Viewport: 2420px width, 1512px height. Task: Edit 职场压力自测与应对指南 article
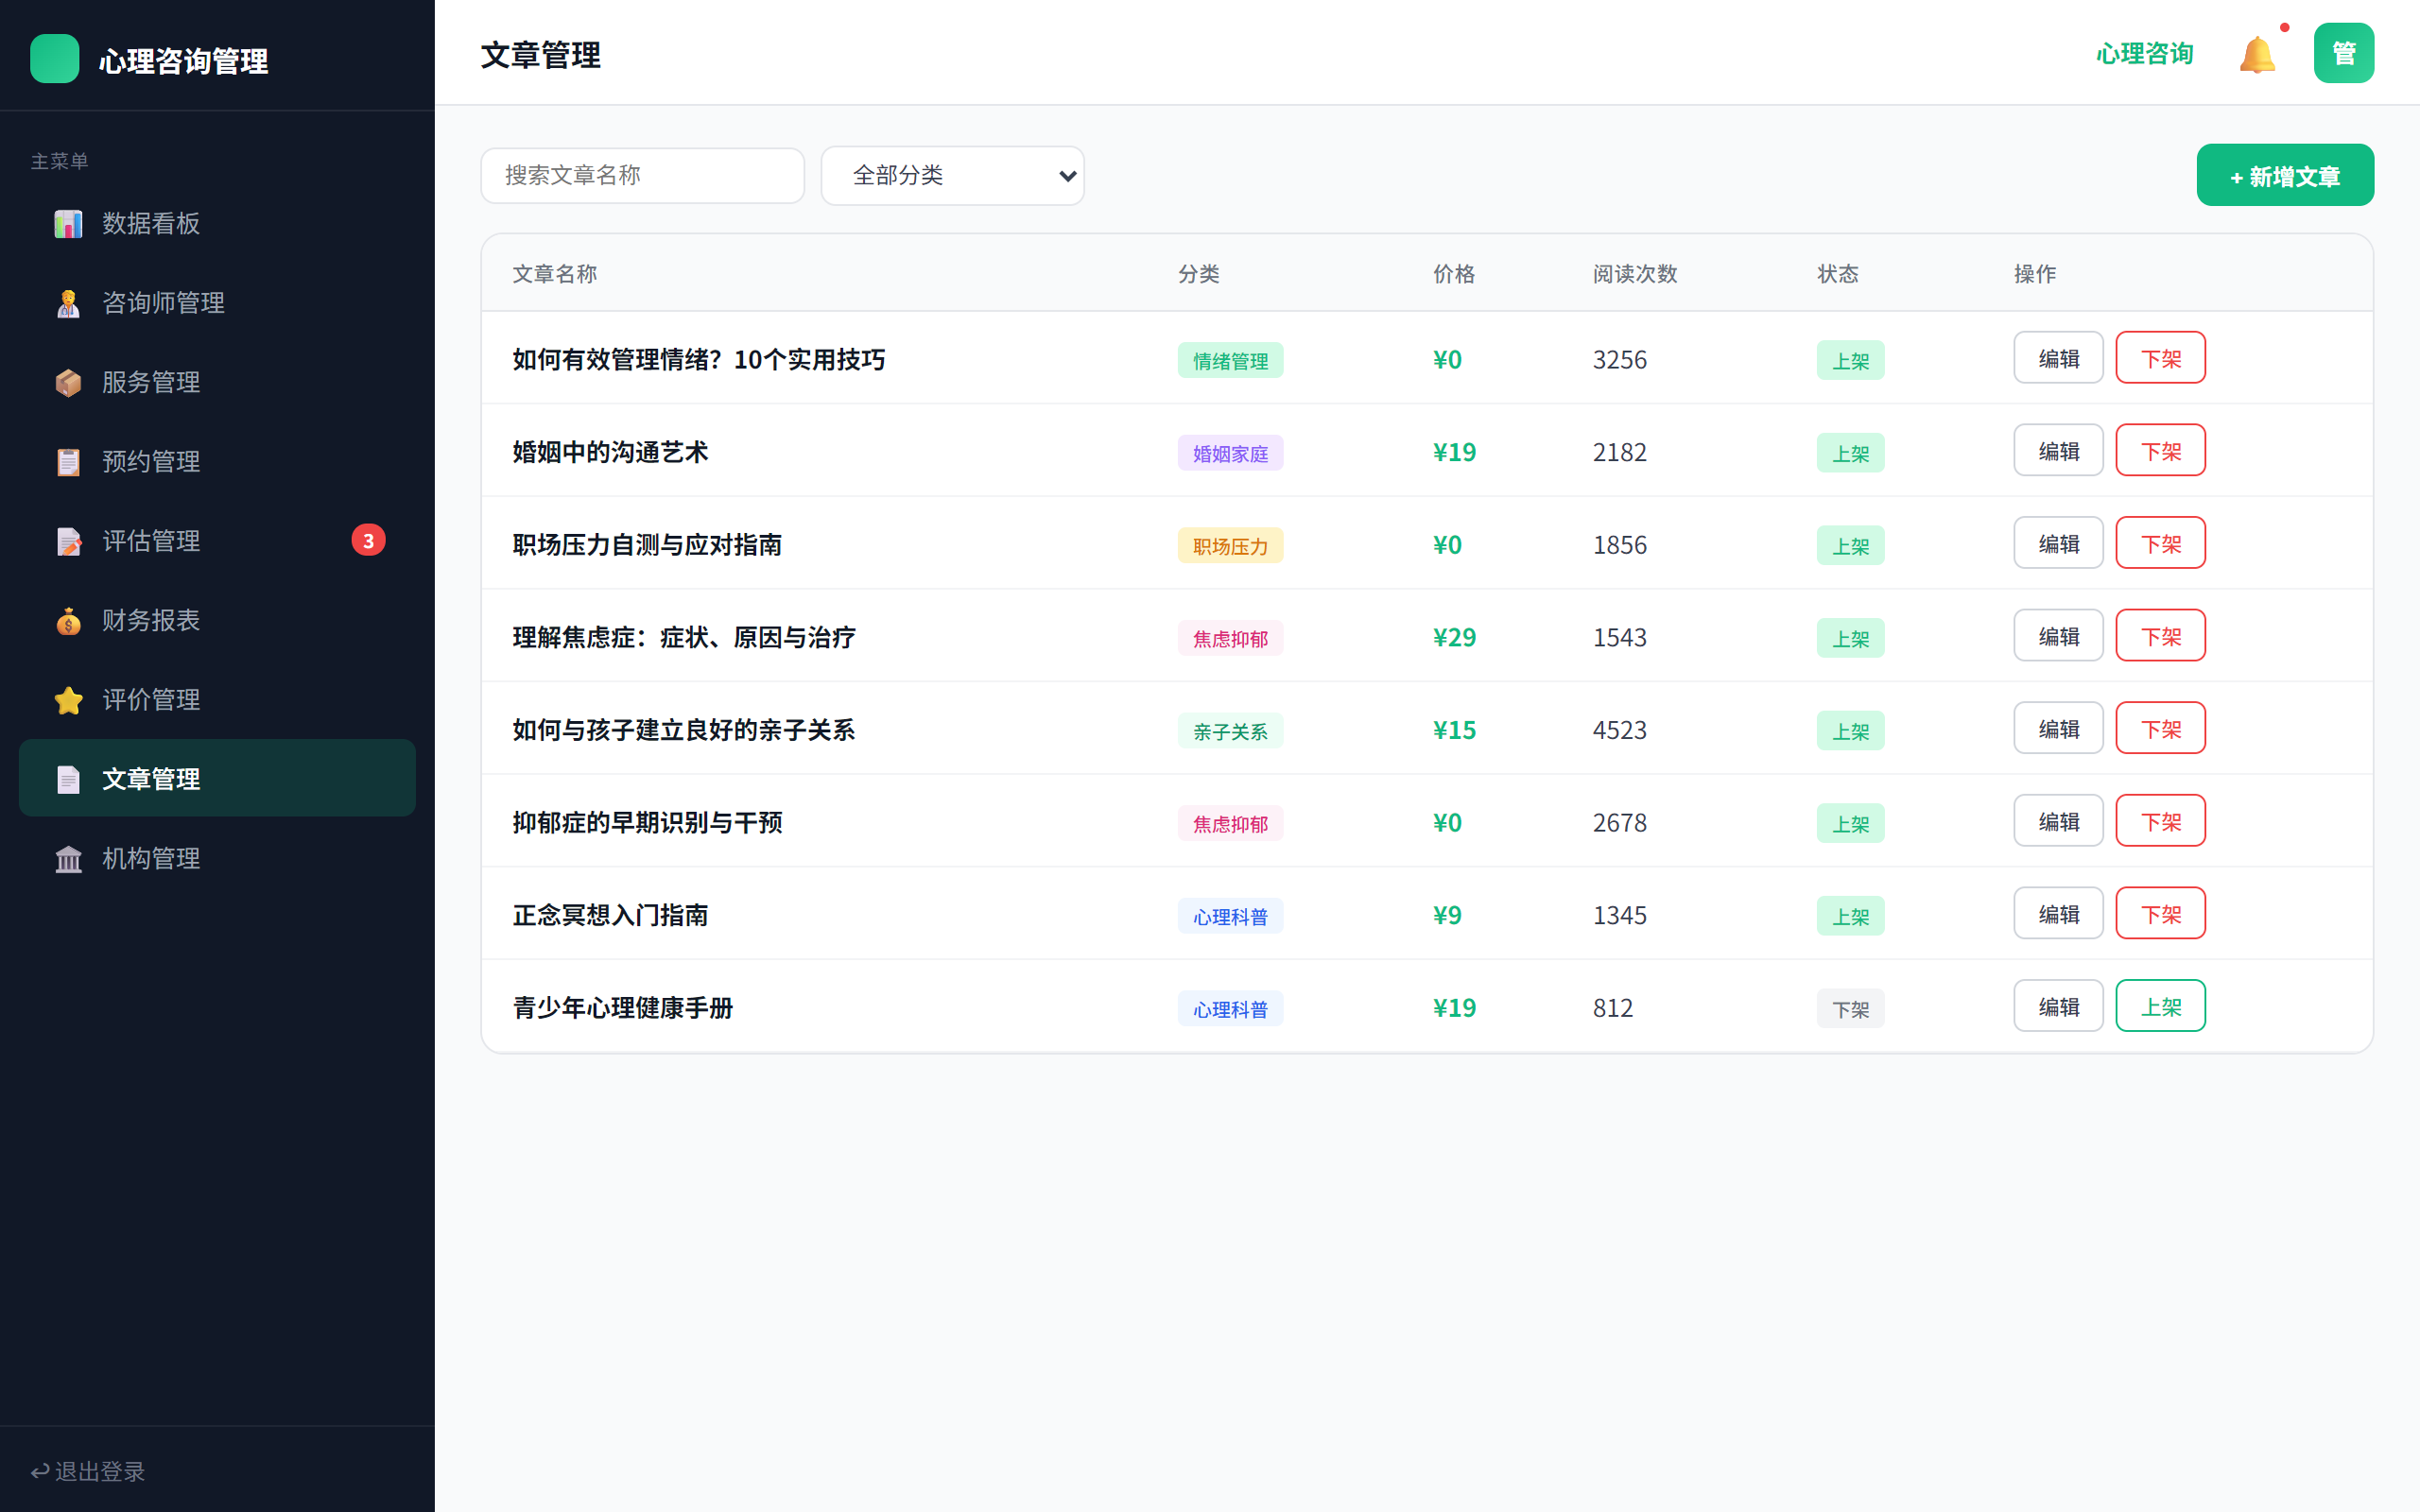coord(2058,543)
